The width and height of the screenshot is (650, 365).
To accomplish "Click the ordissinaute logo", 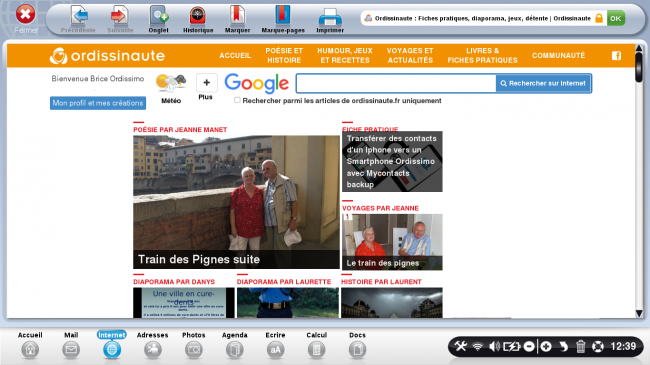I will 107,56.
